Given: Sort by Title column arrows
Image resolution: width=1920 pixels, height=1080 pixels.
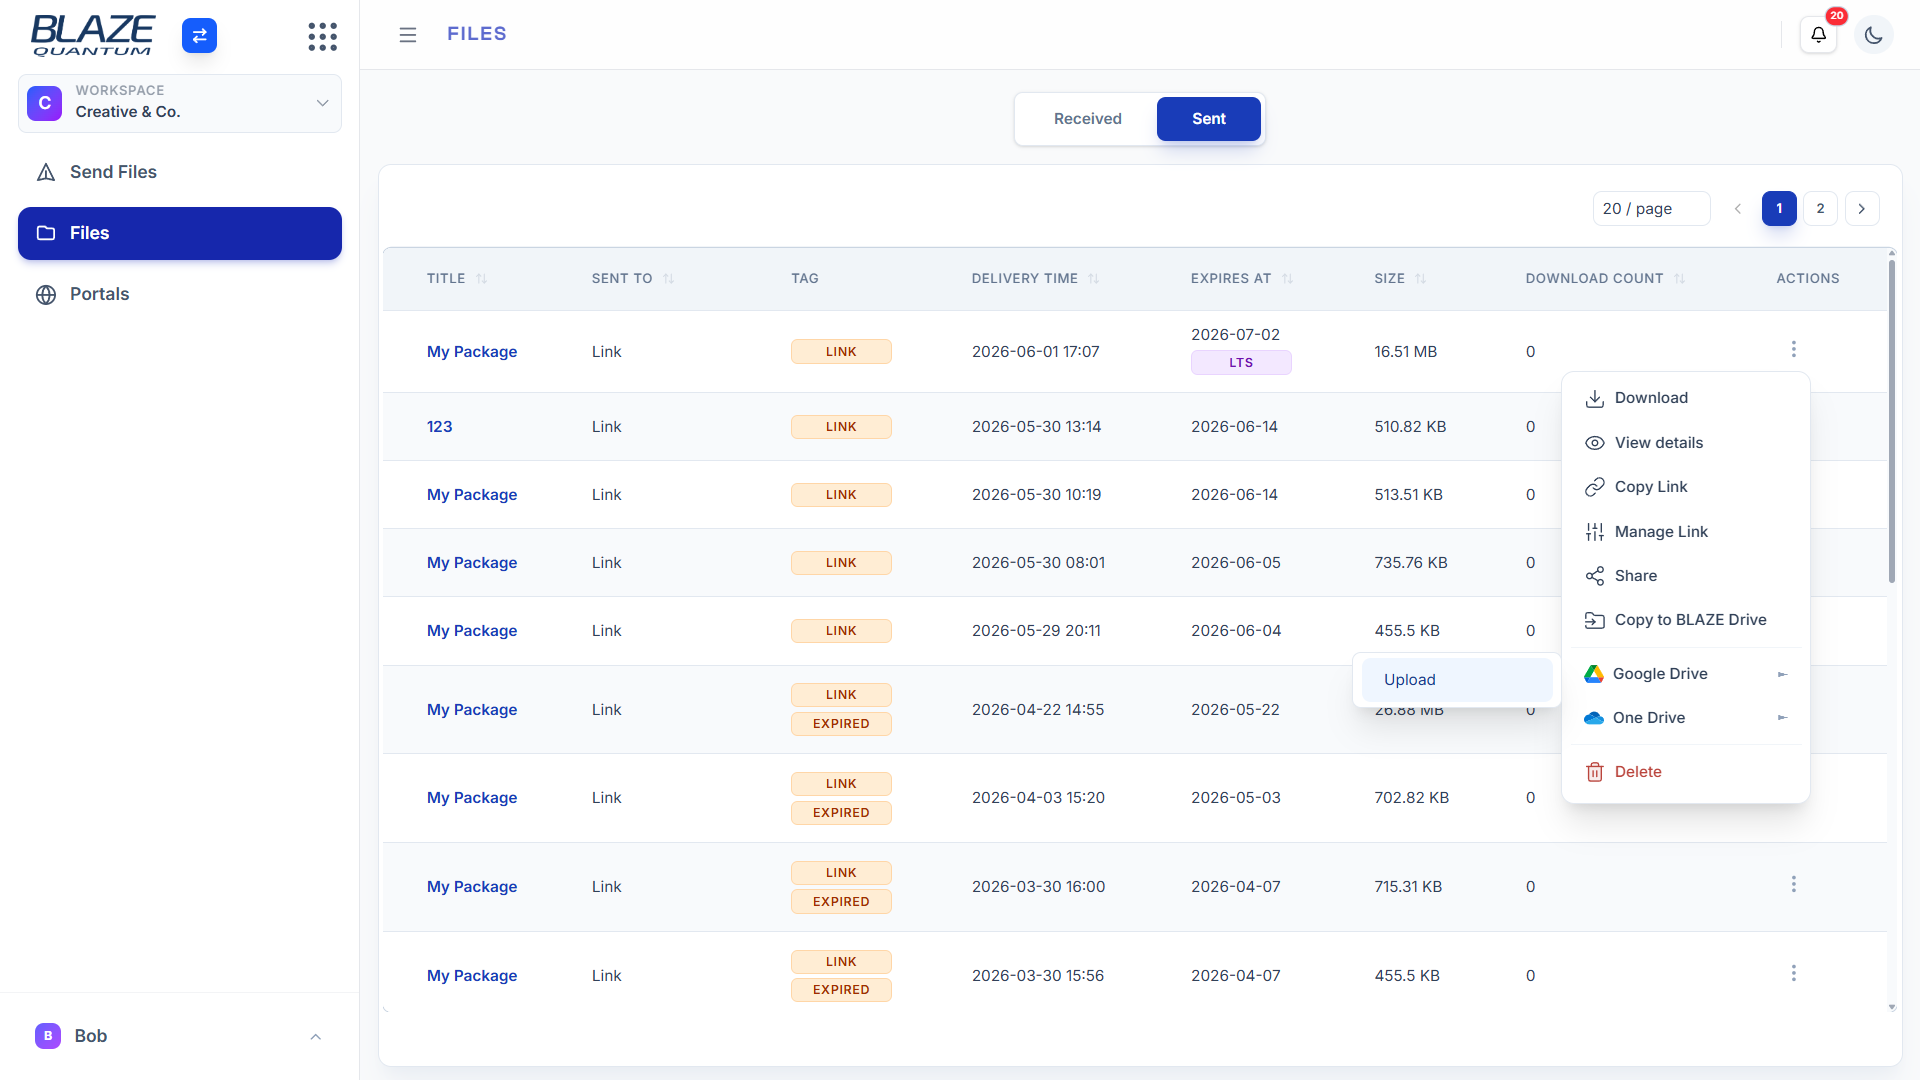Looking at the screenshot, I should coord(481,279).
